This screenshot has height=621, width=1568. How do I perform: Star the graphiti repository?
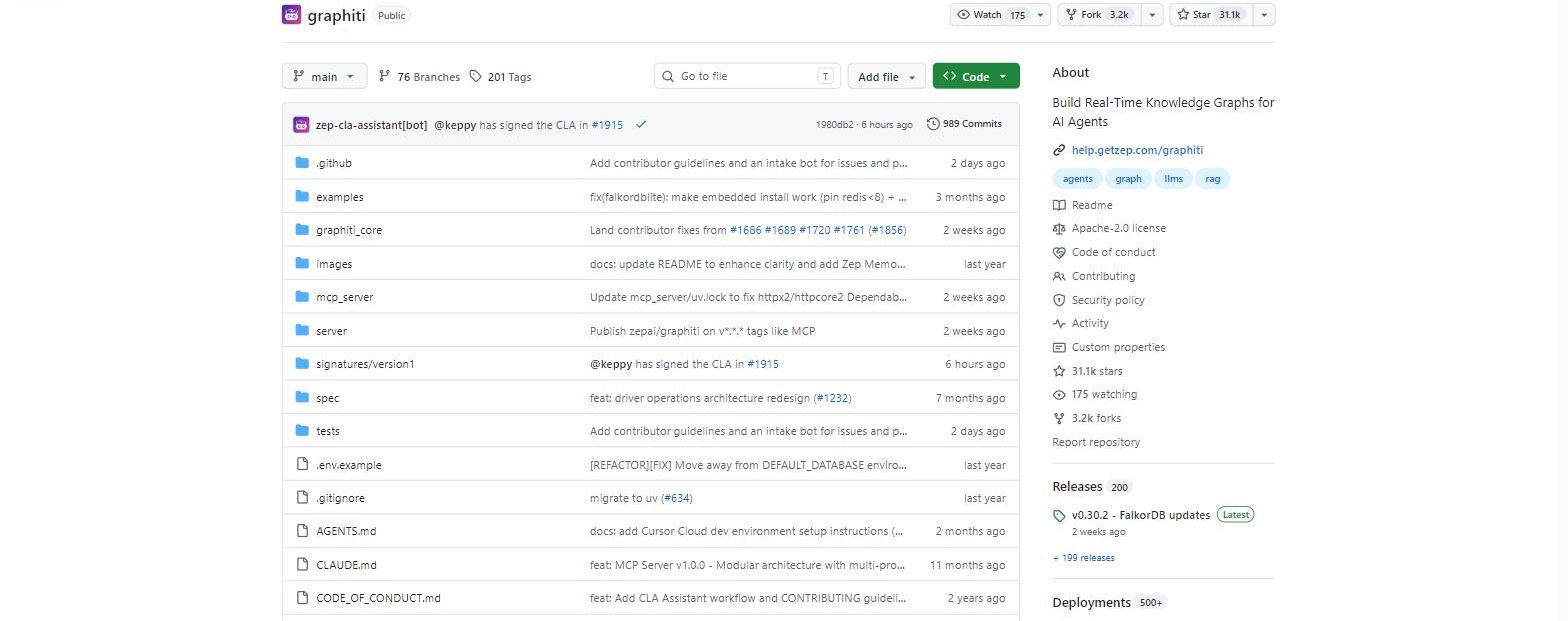coord(1211,15)
